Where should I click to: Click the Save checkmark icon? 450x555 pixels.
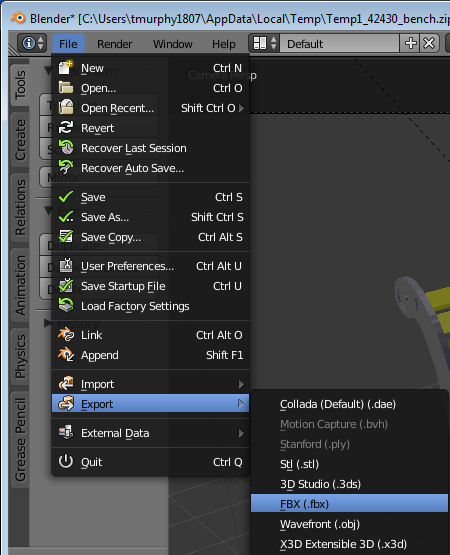65,197
